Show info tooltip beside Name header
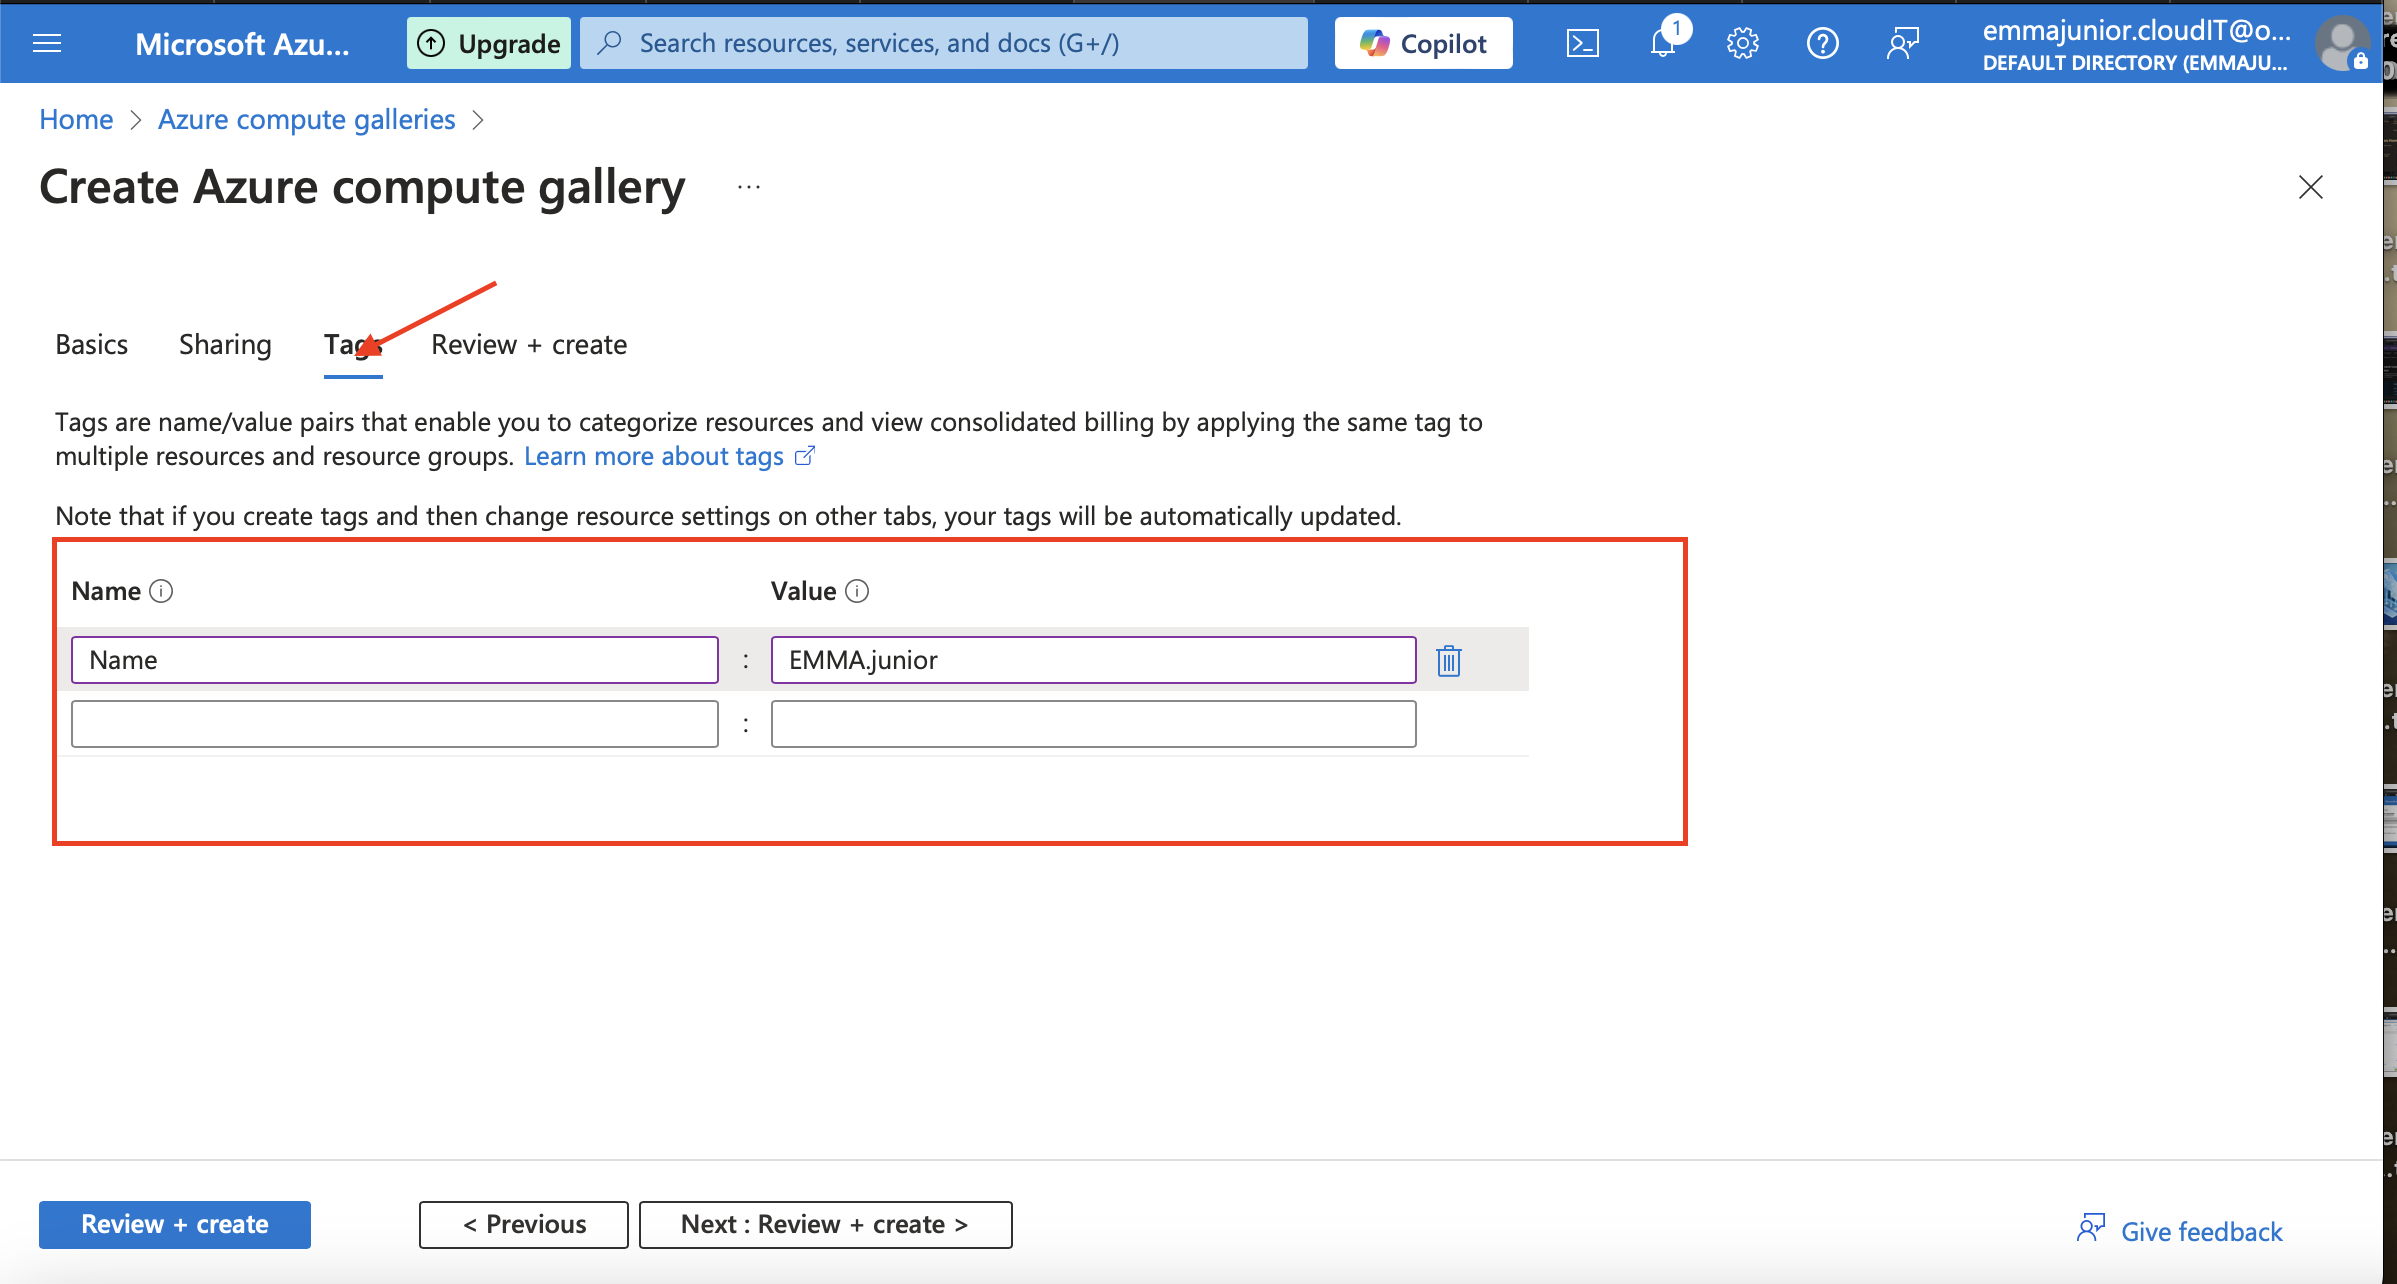Screen dimensions: 2397x1284 click(x=161, y=591)
